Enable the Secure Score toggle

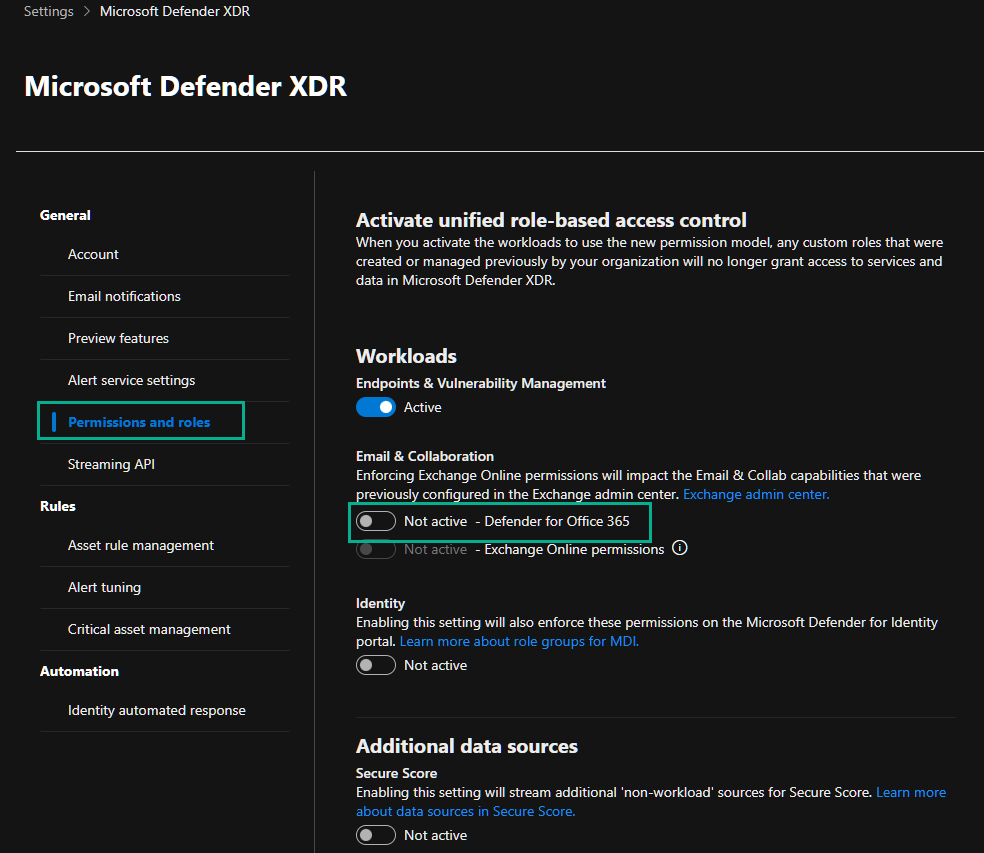[375, 835]
